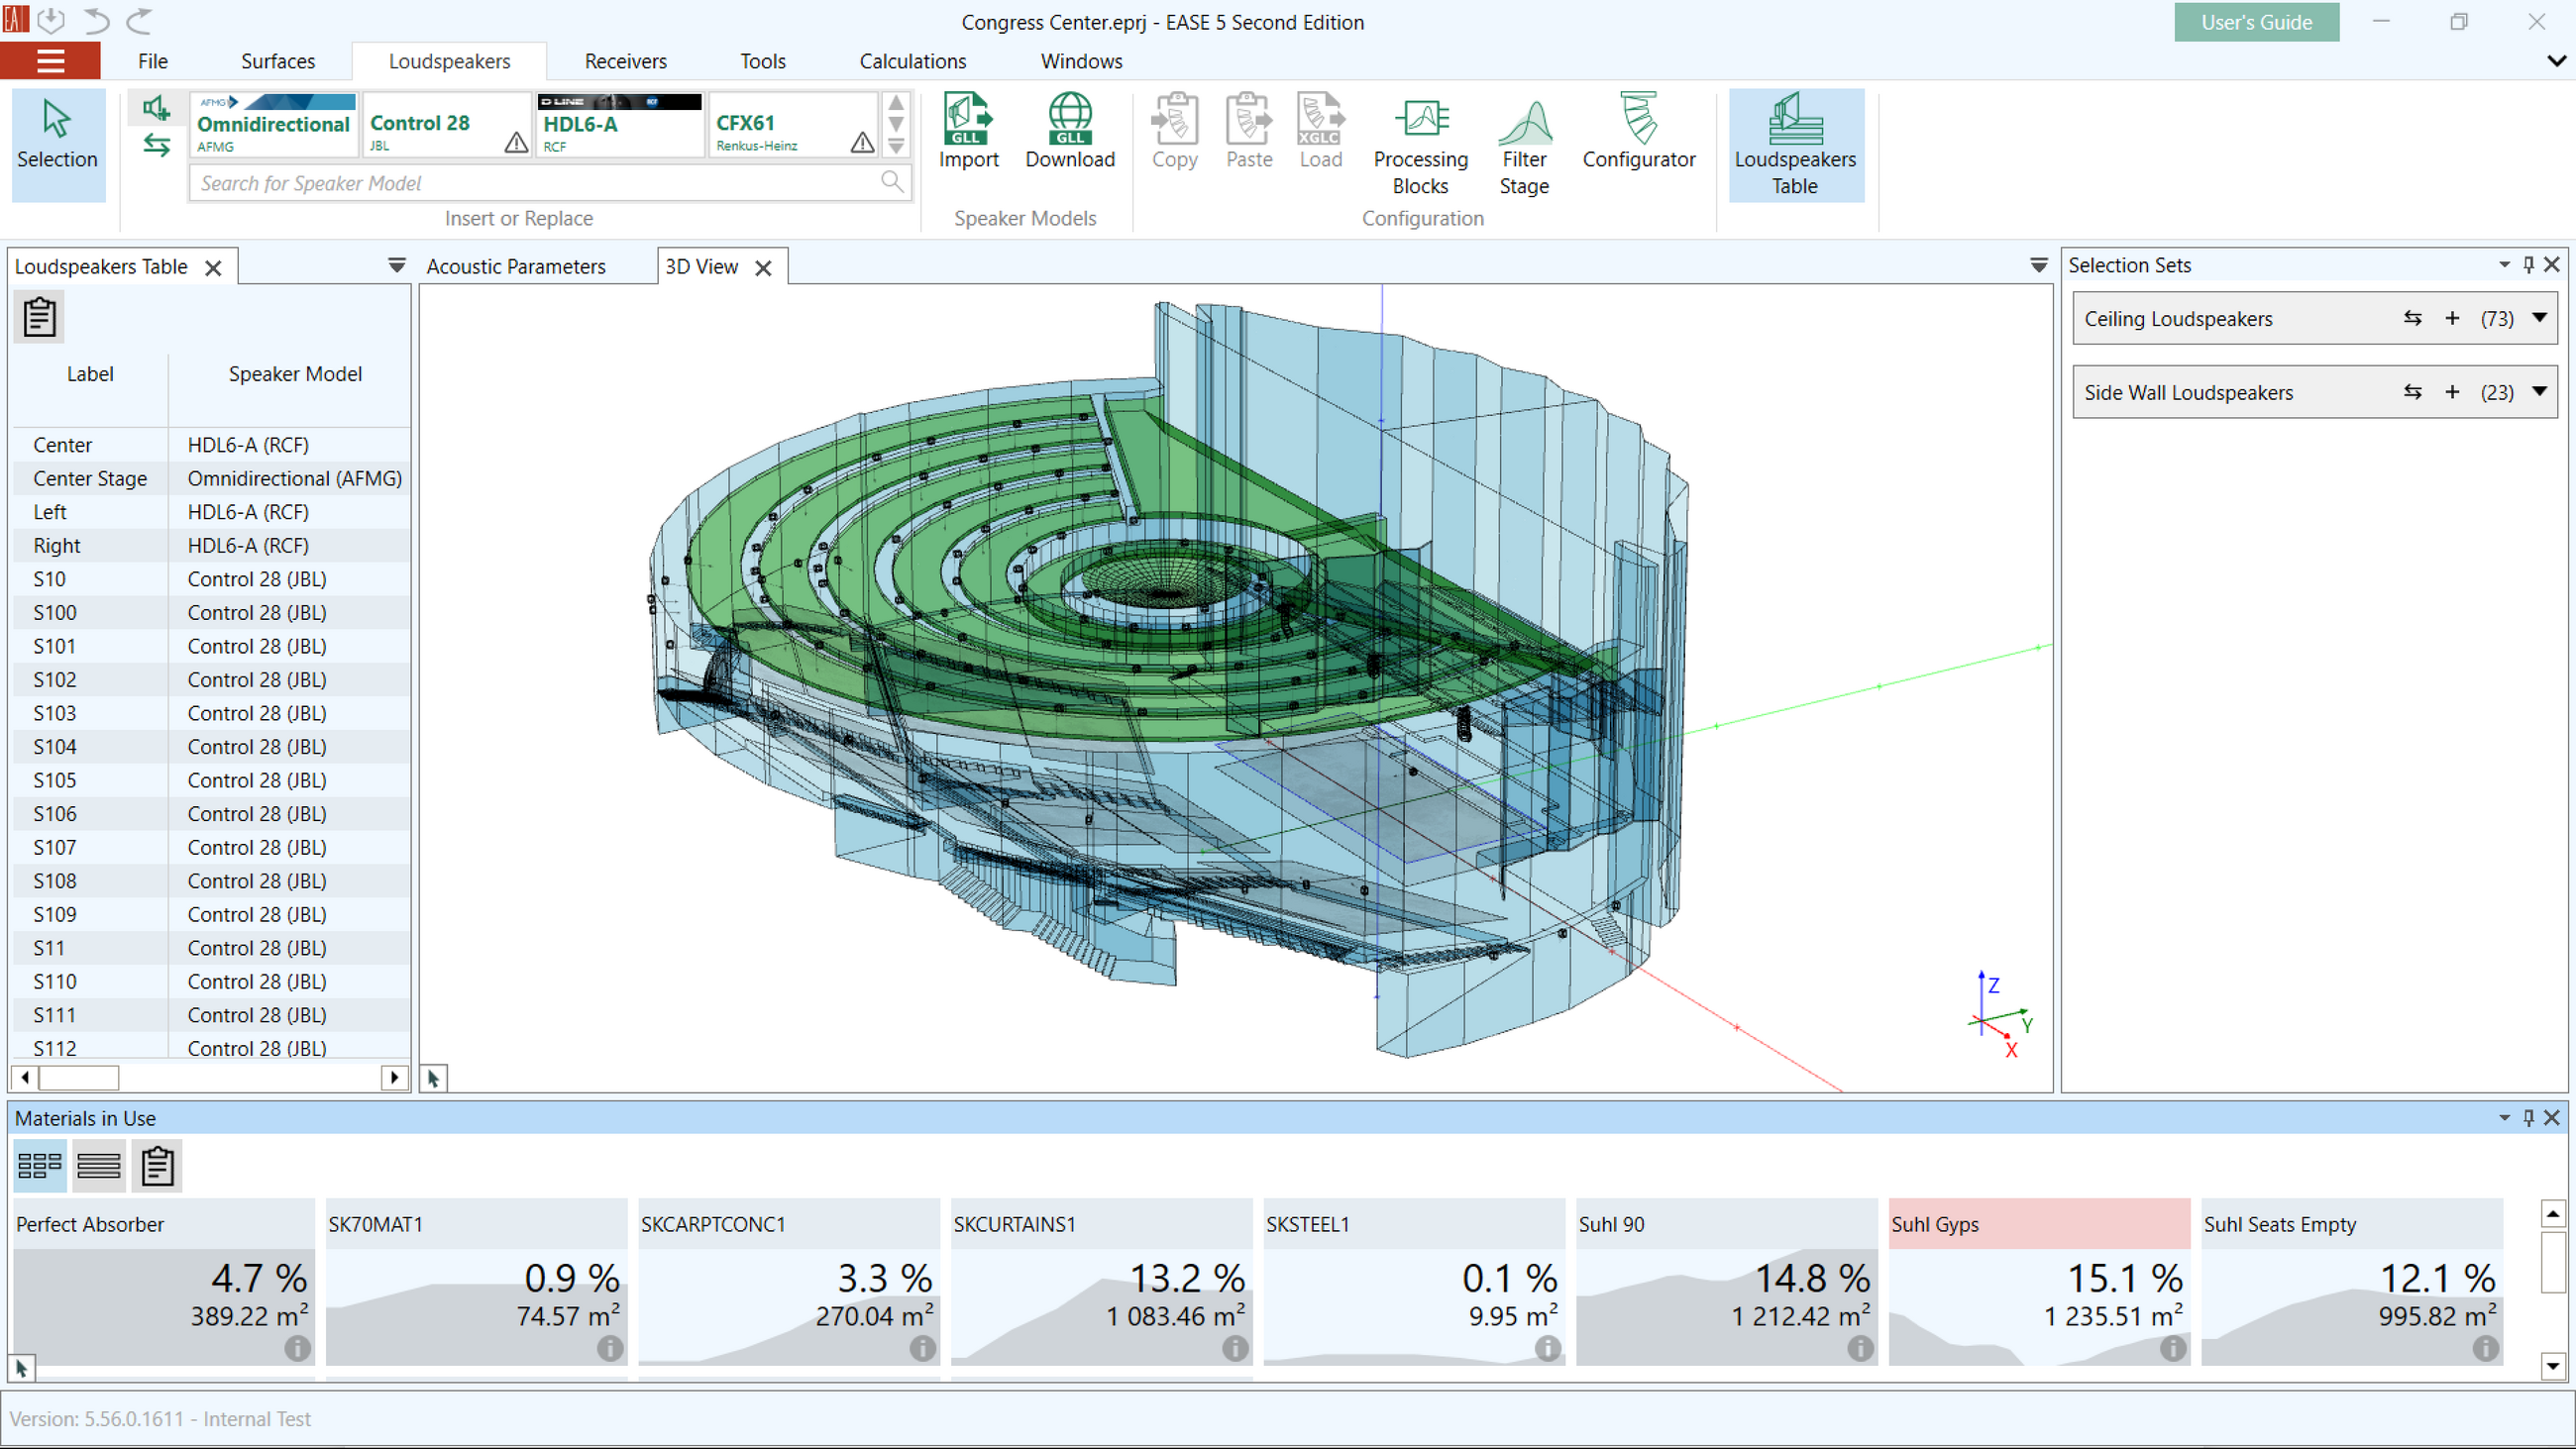Open the Calculations ribbon tab
Screen dimensions: 2576x1449
[912, 61]
